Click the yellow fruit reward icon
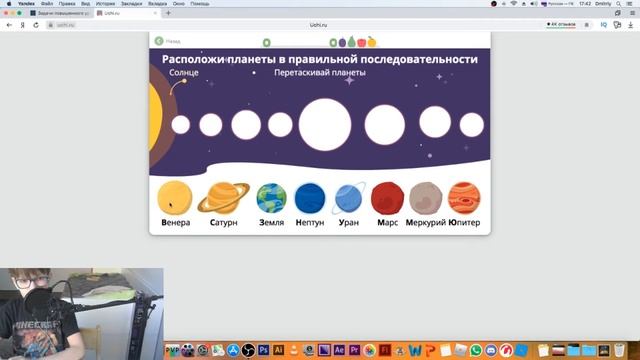The width and height of the screenshot is (640, 360). click(x=371, y=41)
